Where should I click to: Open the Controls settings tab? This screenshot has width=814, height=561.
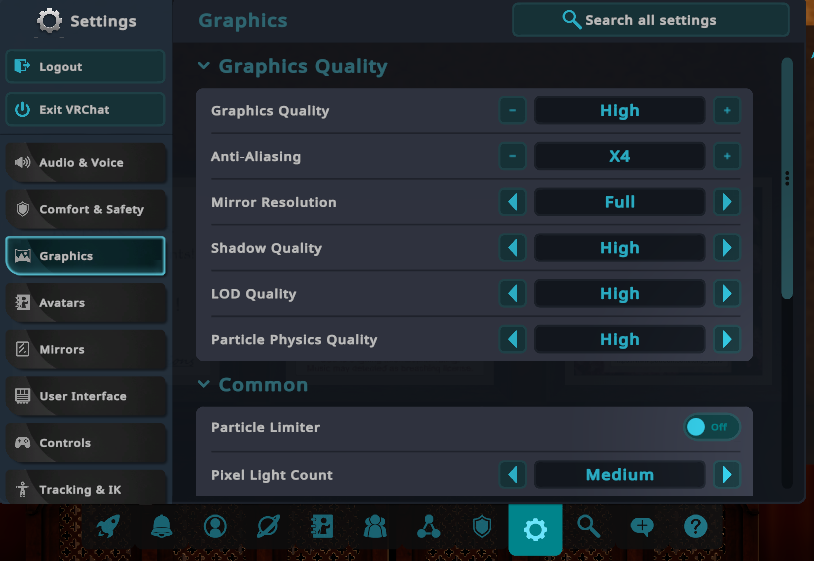[86, 443]
